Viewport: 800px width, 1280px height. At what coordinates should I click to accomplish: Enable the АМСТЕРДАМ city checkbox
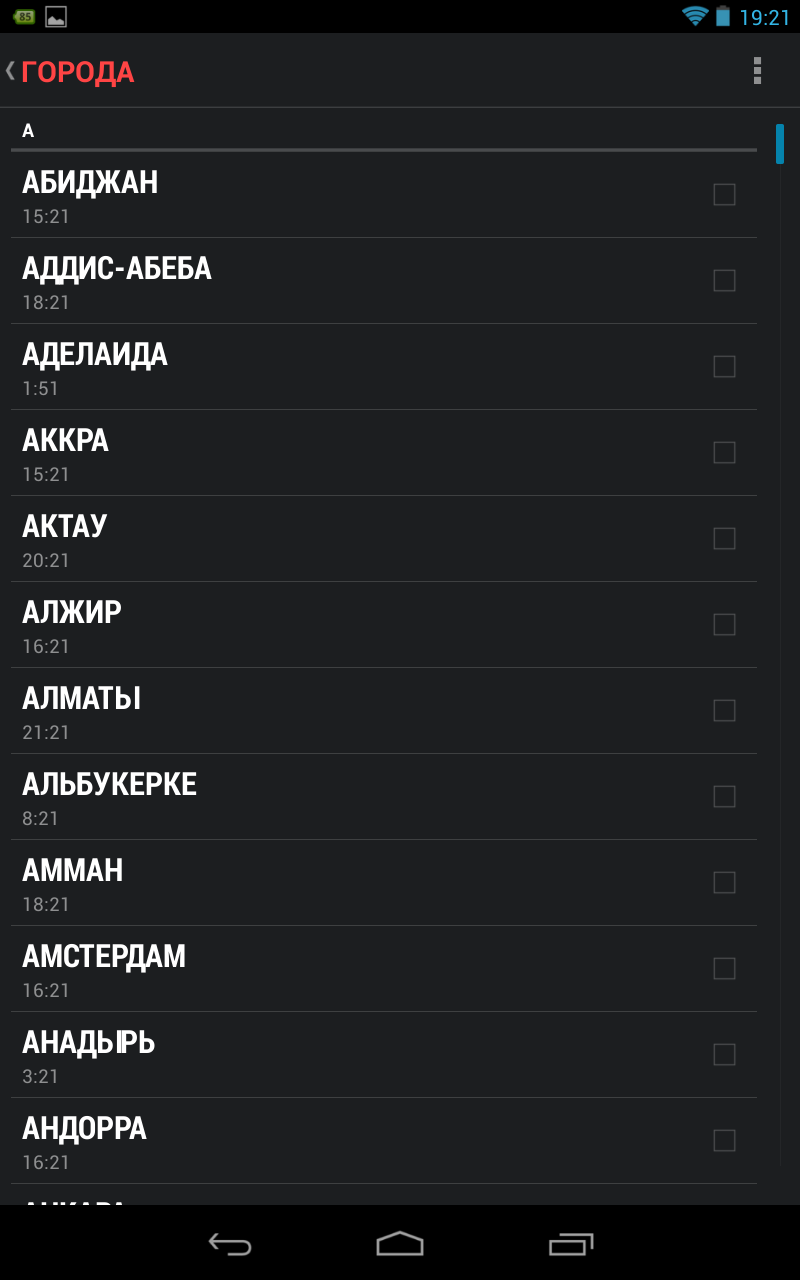point(724,969)
